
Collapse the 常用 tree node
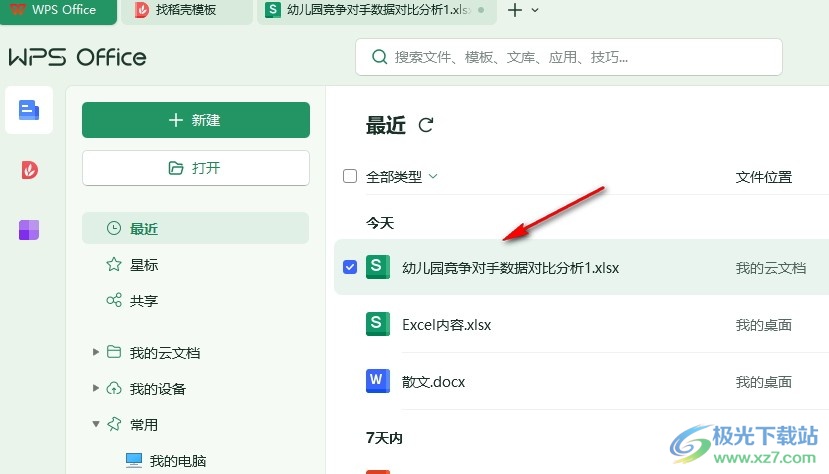point(95,424)
